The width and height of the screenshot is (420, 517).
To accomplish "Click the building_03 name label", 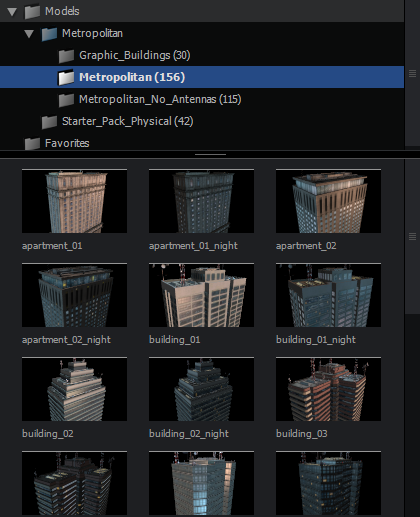I will (x=302, y=434).
